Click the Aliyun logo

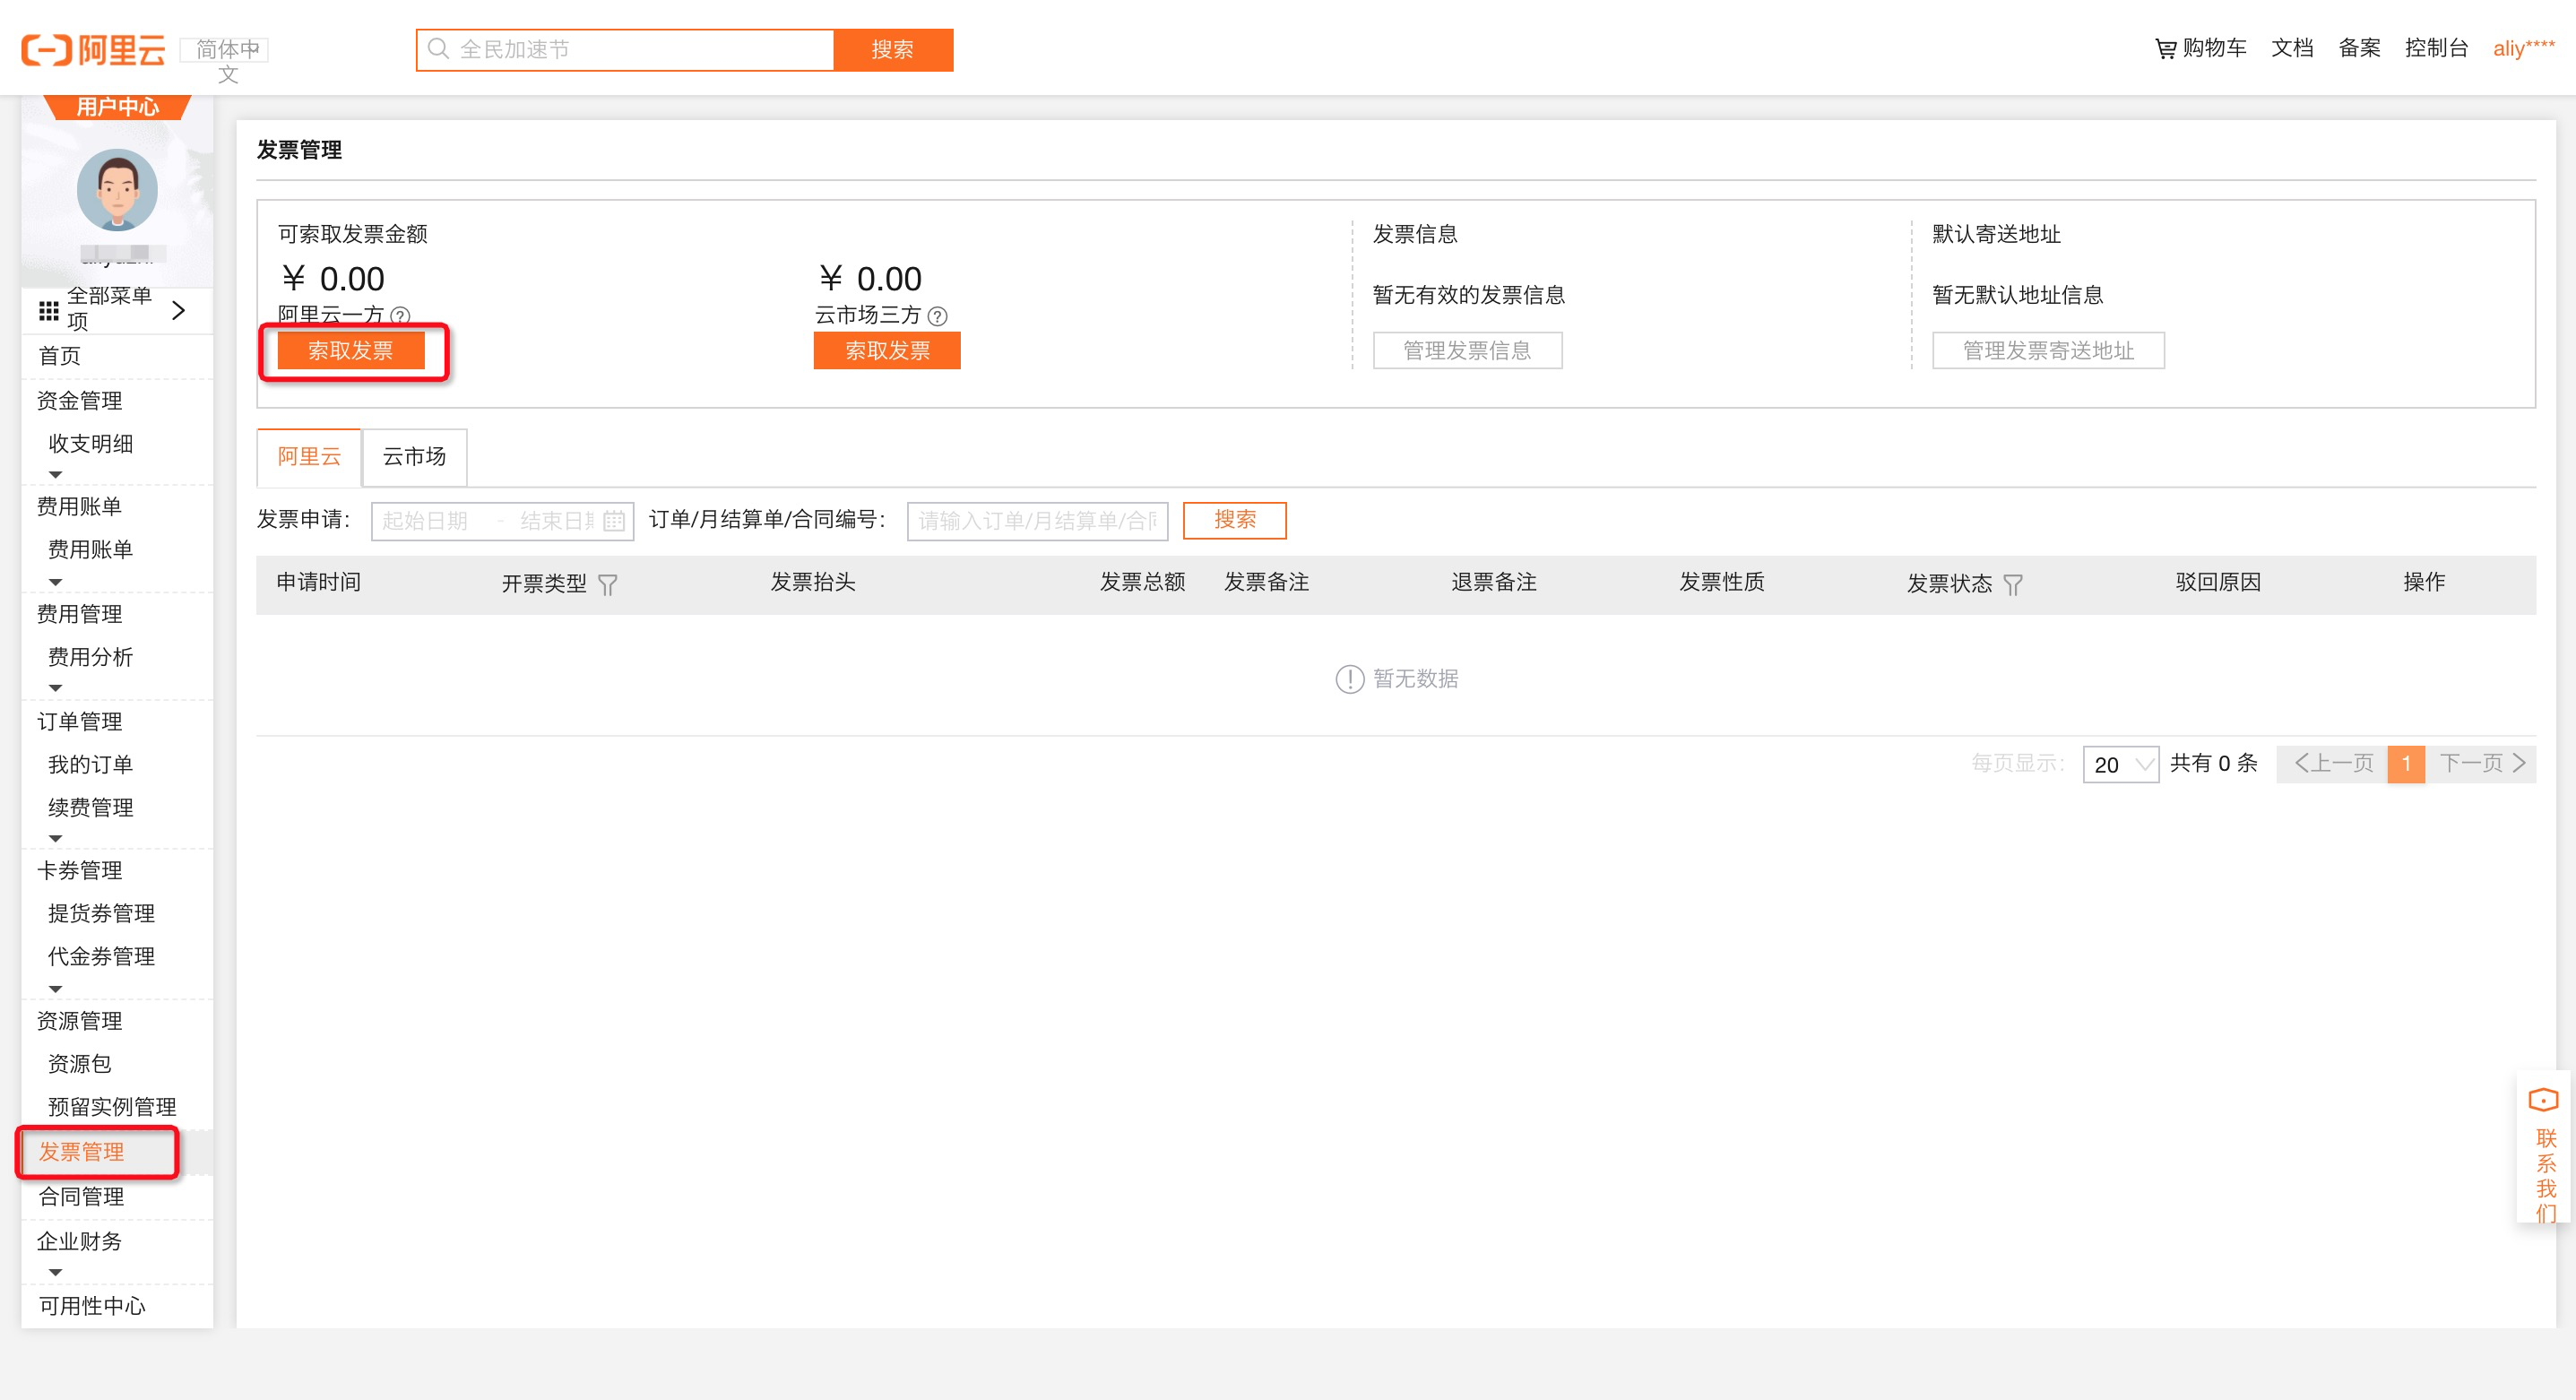point(93,49)
